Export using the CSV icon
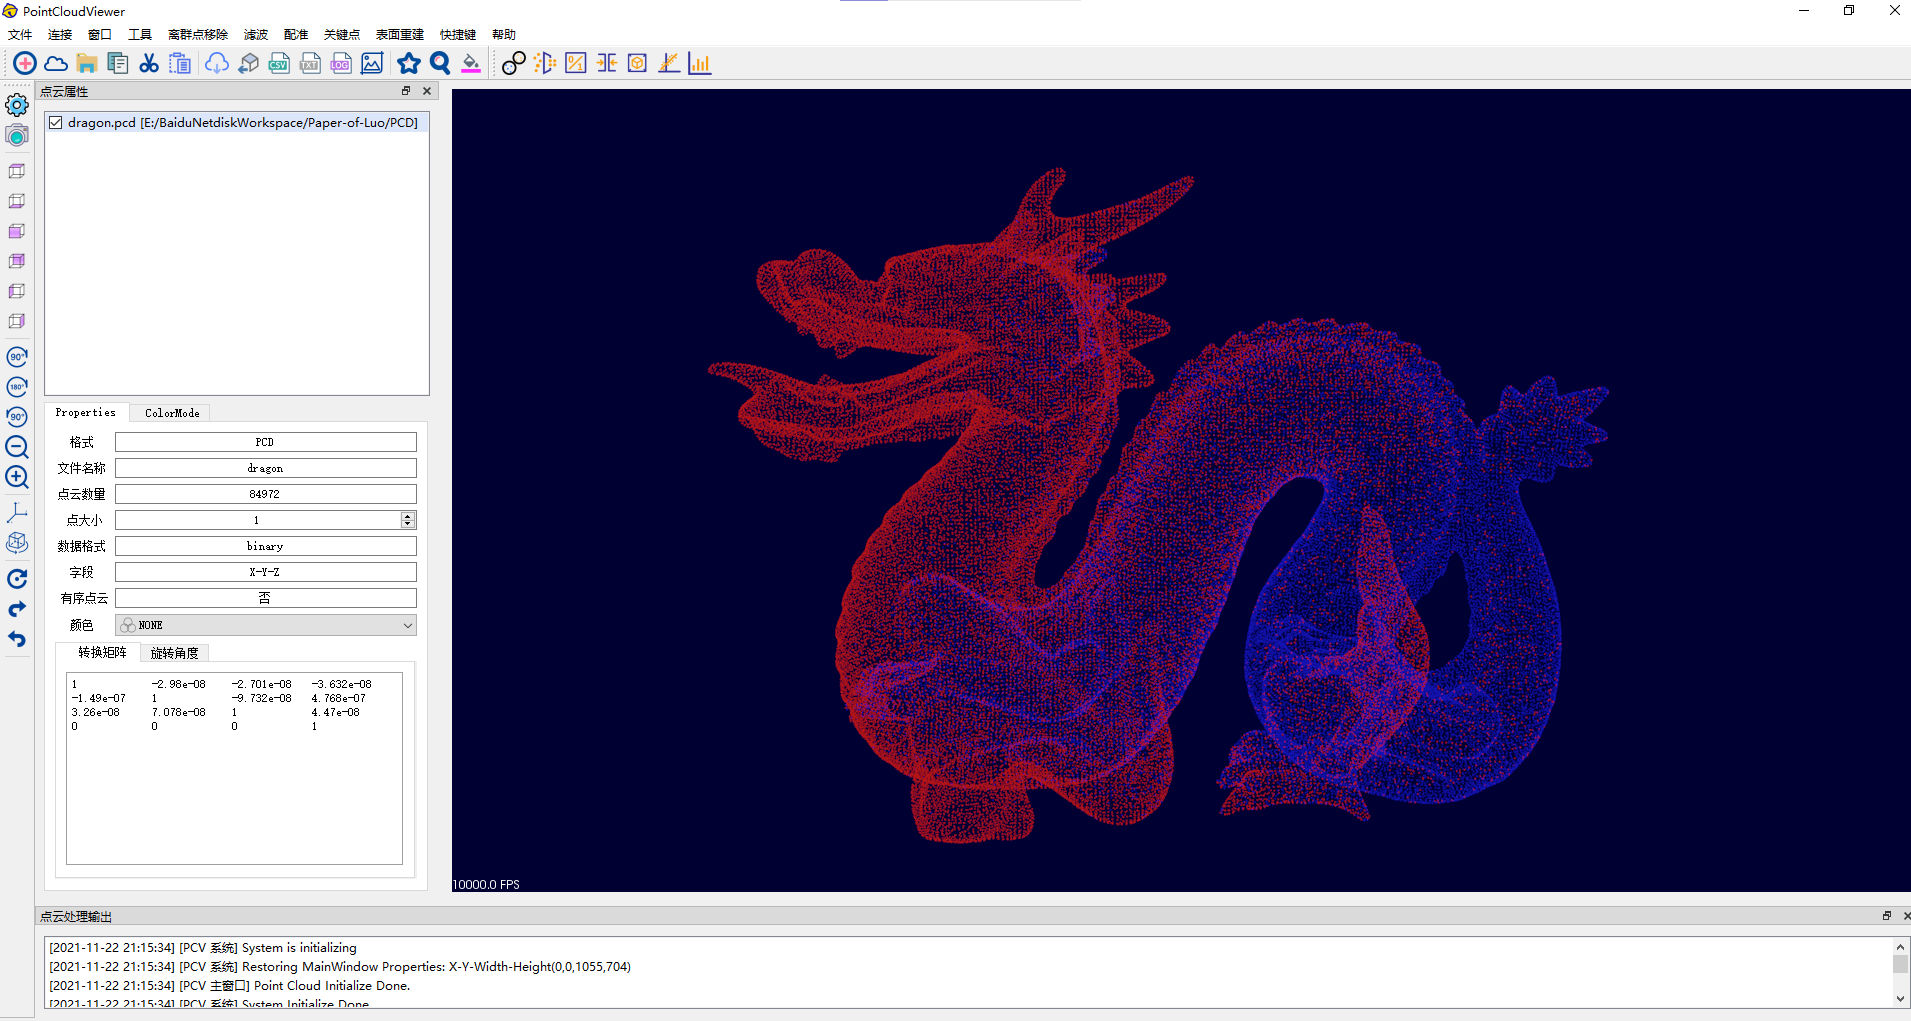The height and width of the screenshot is (1021, 1911). [279, 64]
